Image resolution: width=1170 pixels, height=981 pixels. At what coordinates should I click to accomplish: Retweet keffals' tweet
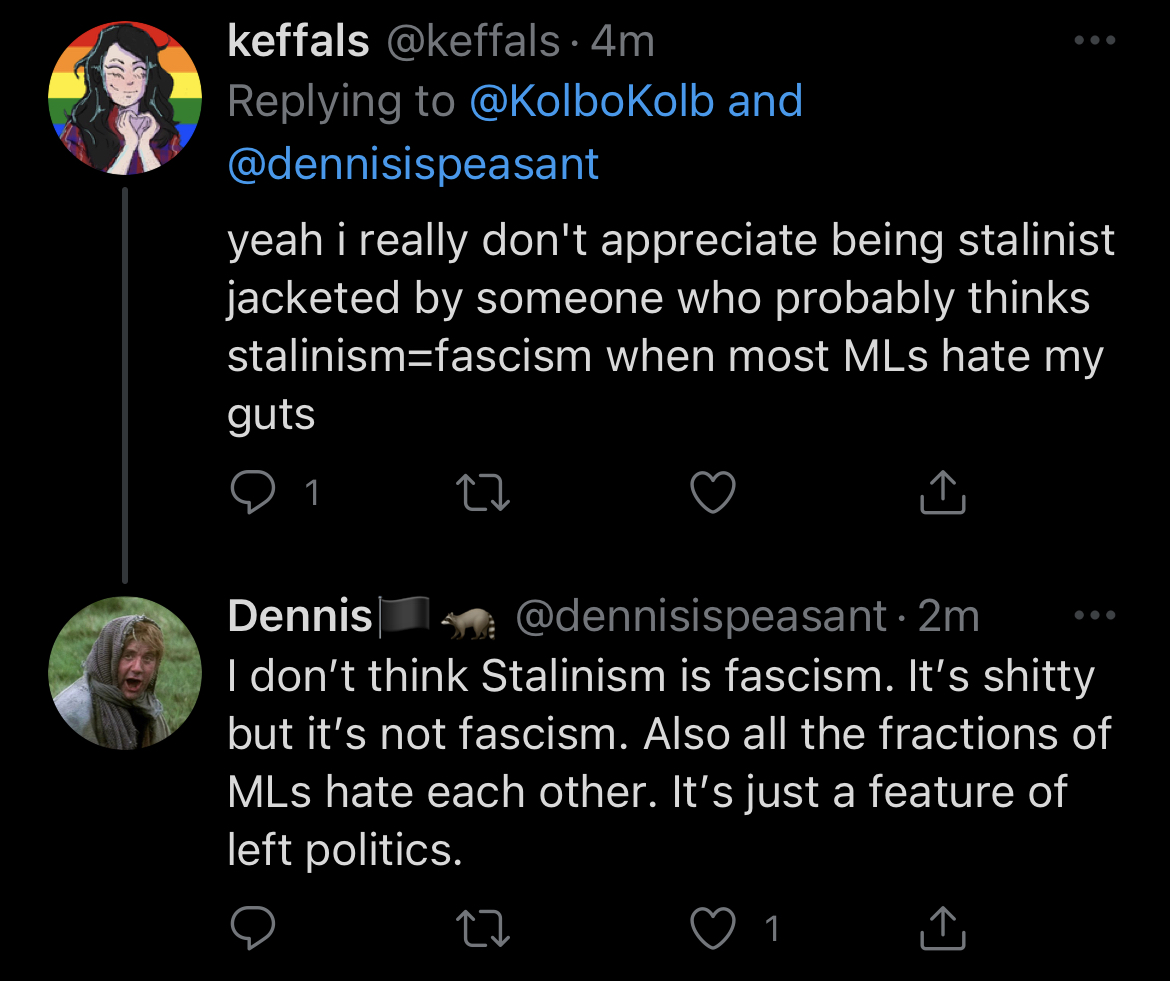click(483, 493)
